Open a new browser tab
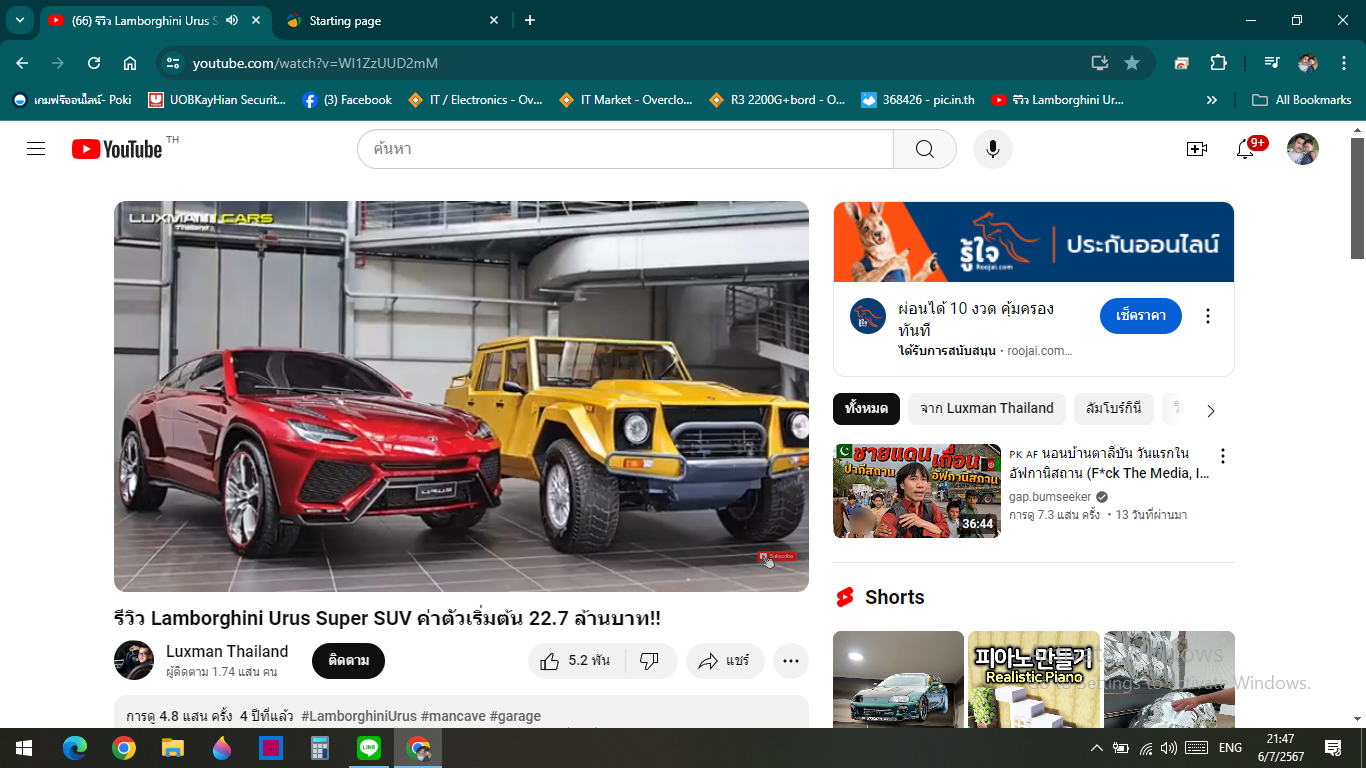The width and height of the screenshot is (1366, 768). (530, 20)
